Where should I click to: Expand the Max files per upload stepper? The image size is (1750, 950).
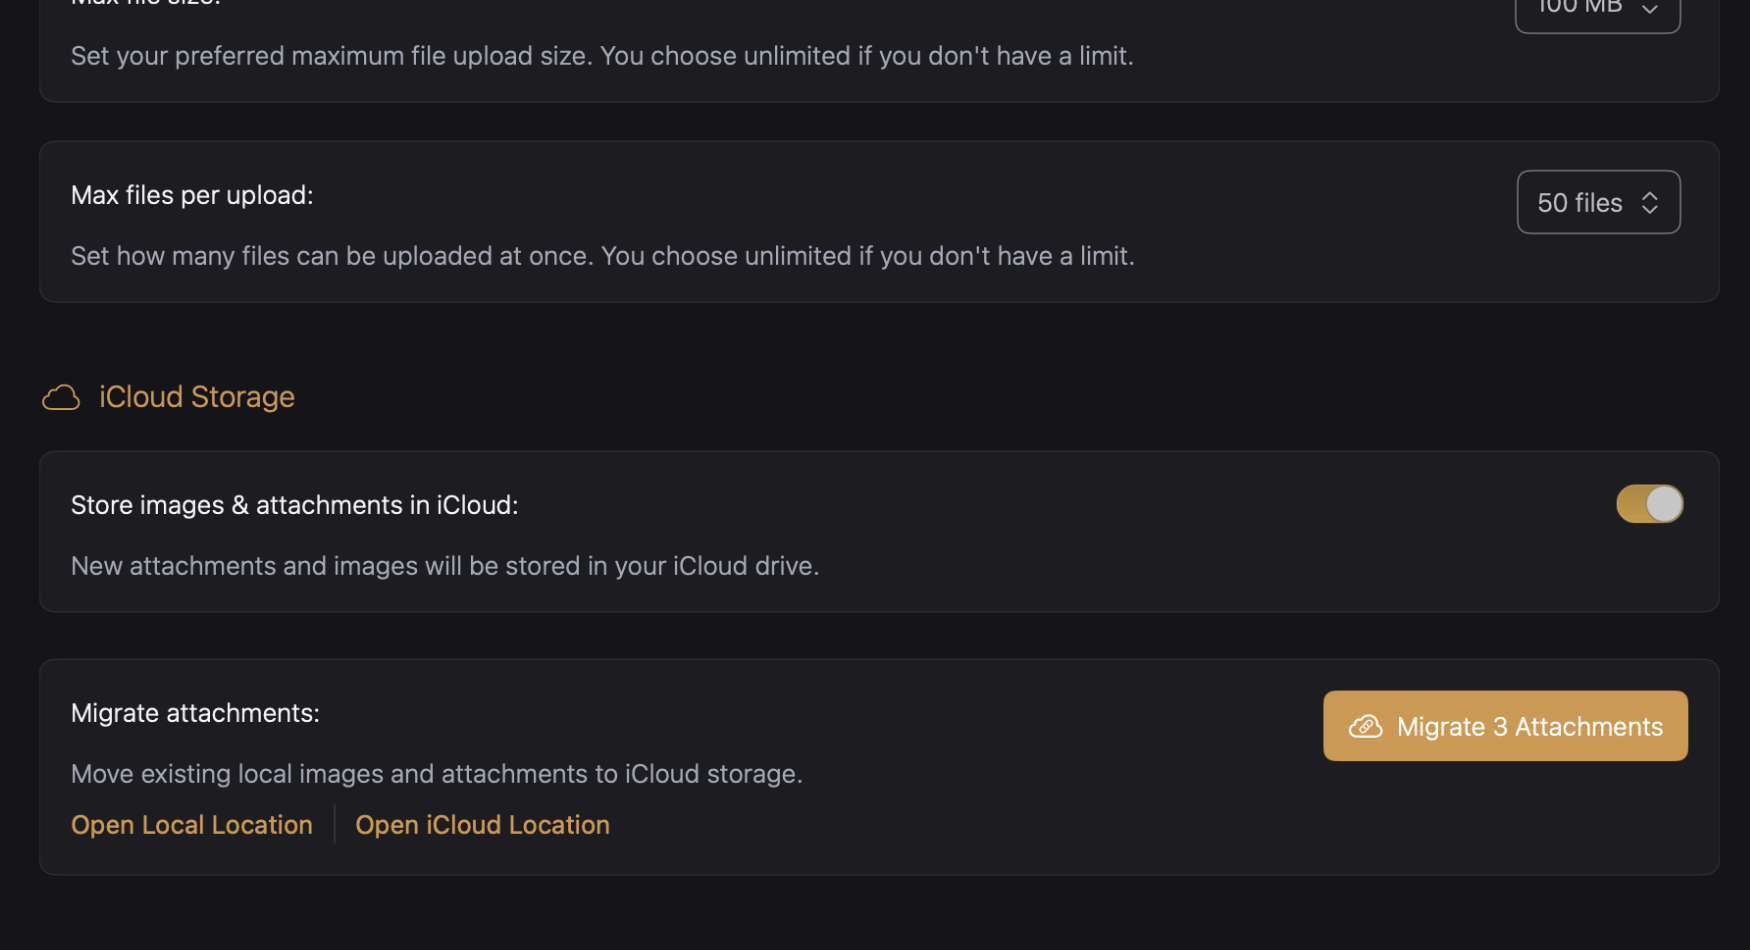coord(1650,202)
